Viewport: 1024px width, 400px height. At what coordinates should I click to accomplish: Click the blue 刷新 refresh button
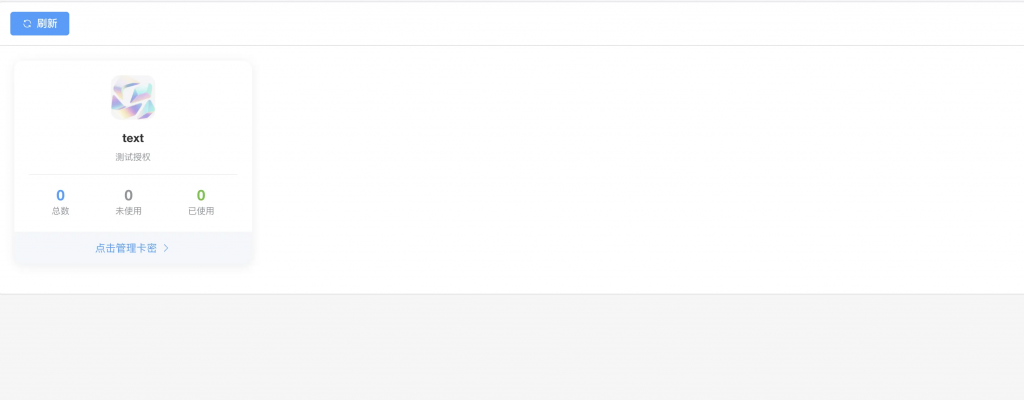(x=40, y=23)
